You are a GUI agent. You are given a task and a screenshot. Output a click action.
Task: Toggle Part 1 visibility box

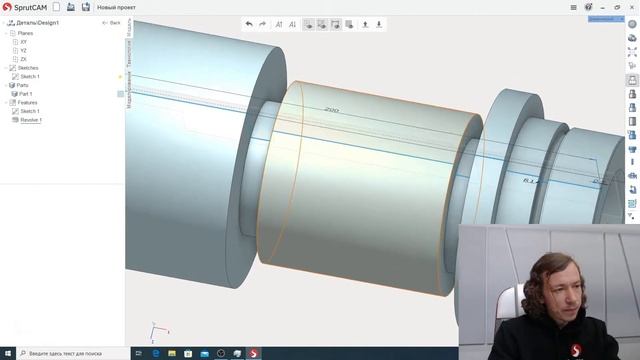pos(120,94)
